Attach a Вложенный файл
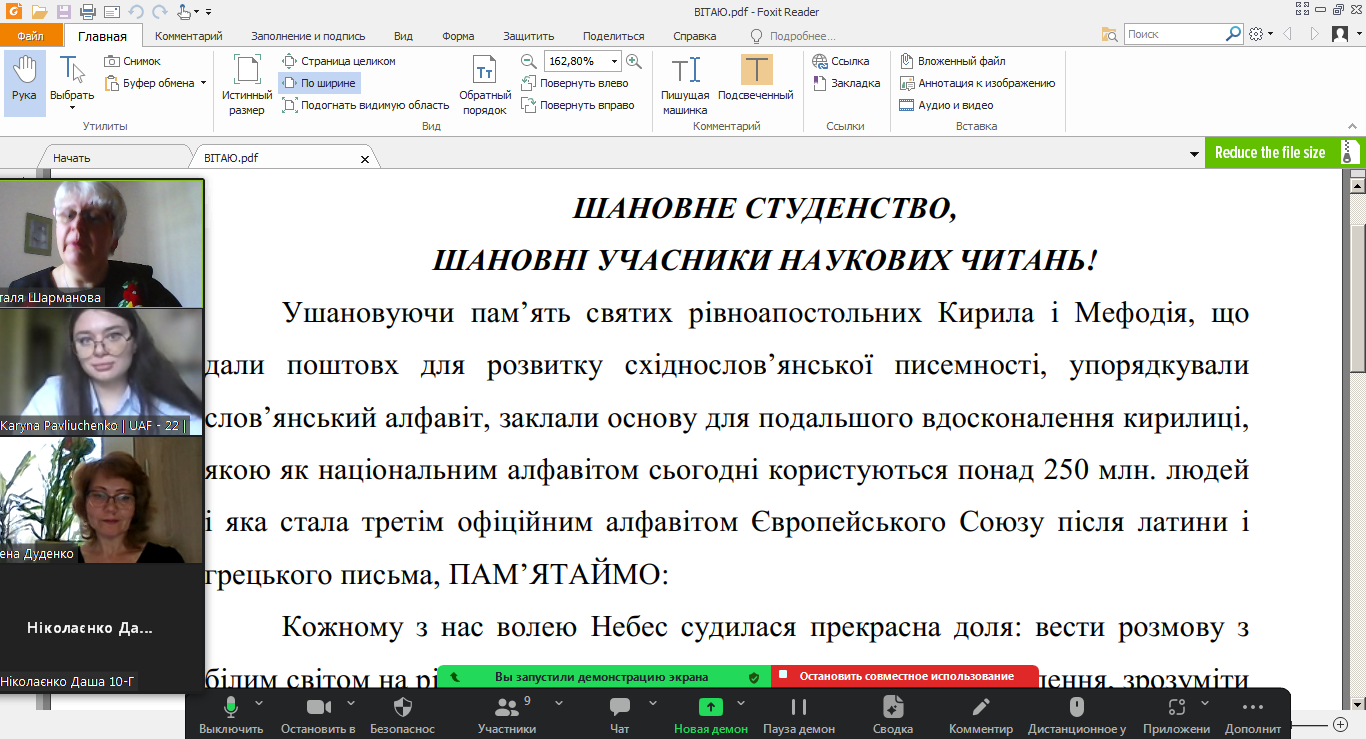Screen dimensions: 1366x739 tap(953, 61)
